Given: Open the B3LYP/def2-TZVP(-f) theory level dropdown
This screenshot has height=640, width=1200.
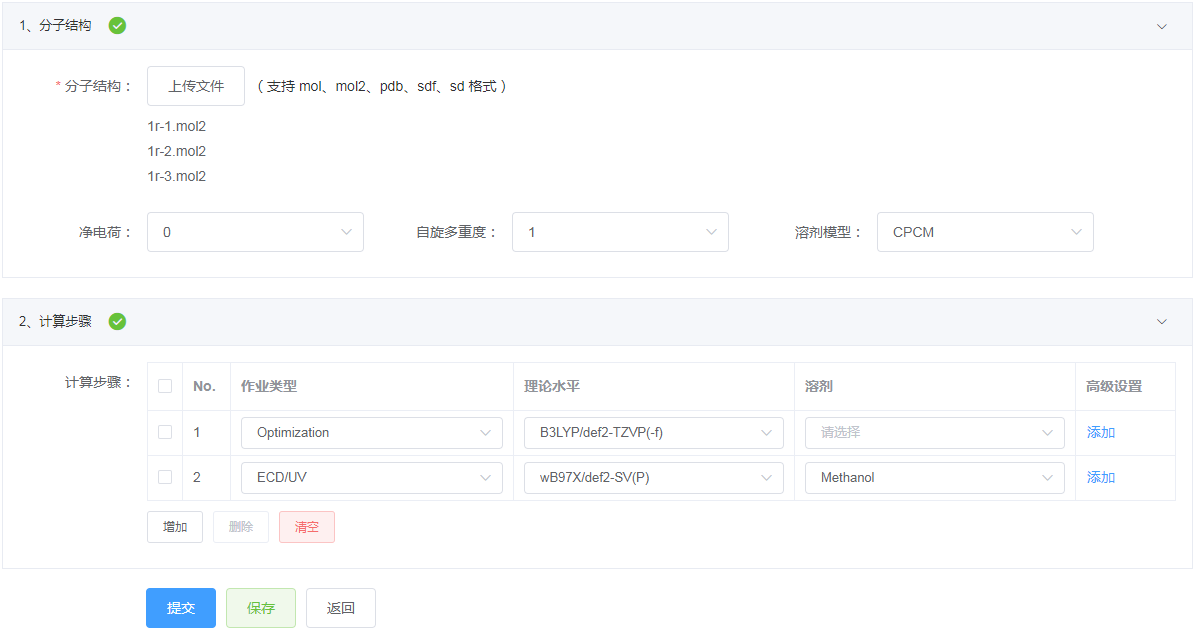Looking at the screenshot, I should point(654,433).
